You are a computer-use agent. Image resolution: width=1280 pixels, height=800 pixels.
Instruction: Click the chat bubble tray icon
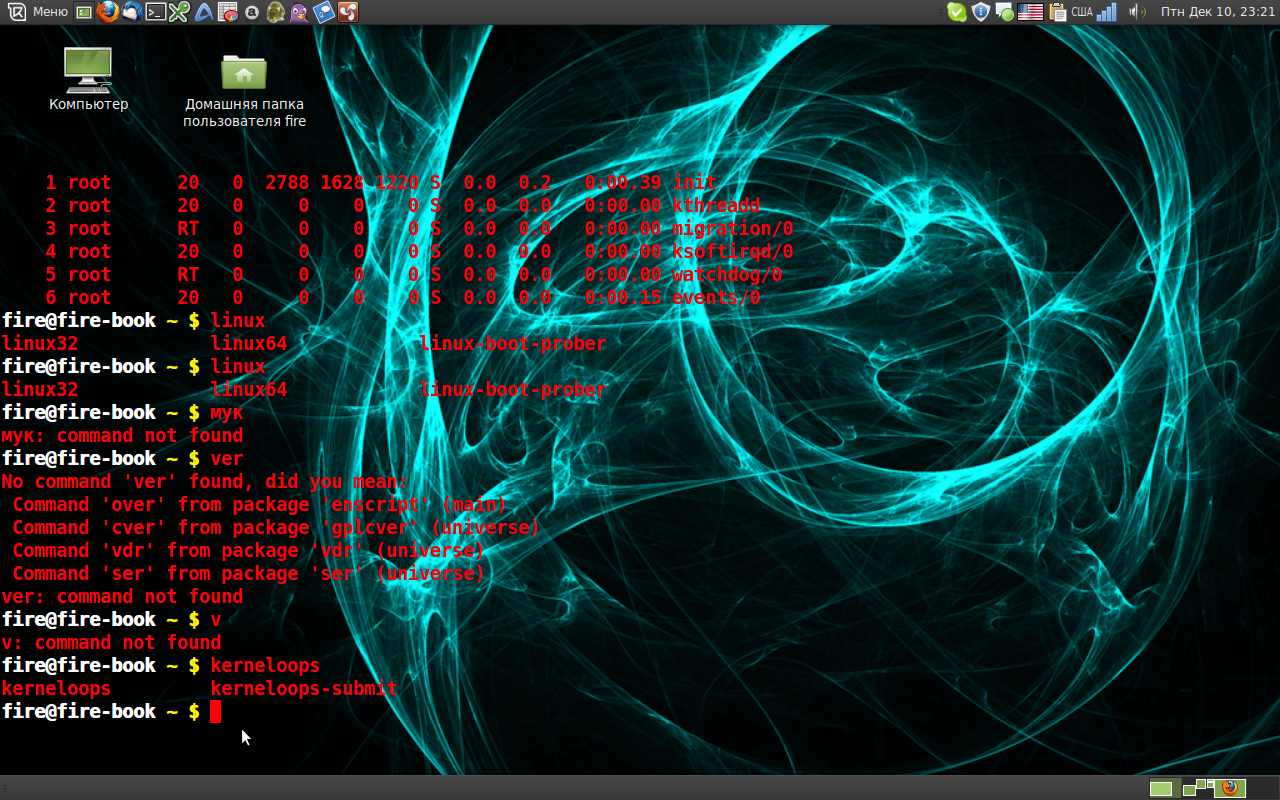click(x=1005, y=12)
